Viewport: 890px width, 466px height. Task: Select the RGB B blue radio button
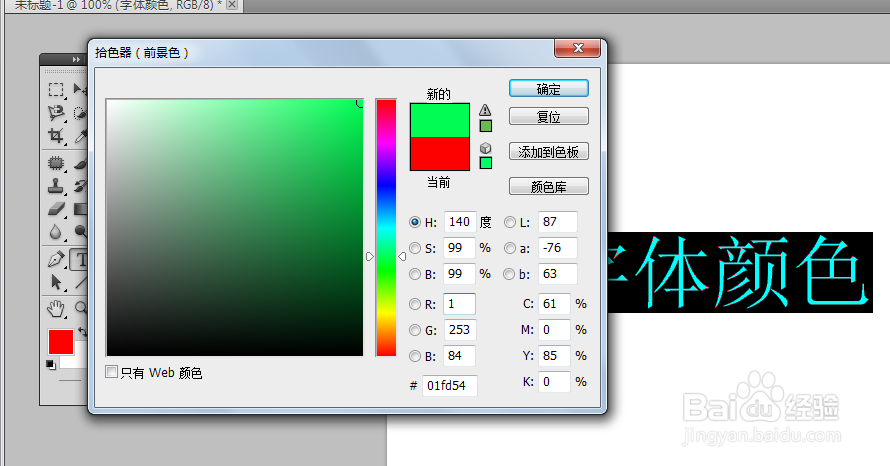415,356
